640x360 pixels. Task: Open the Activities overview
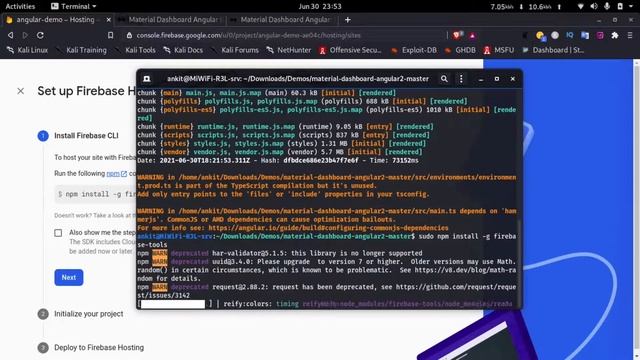(x=20, y=6)
